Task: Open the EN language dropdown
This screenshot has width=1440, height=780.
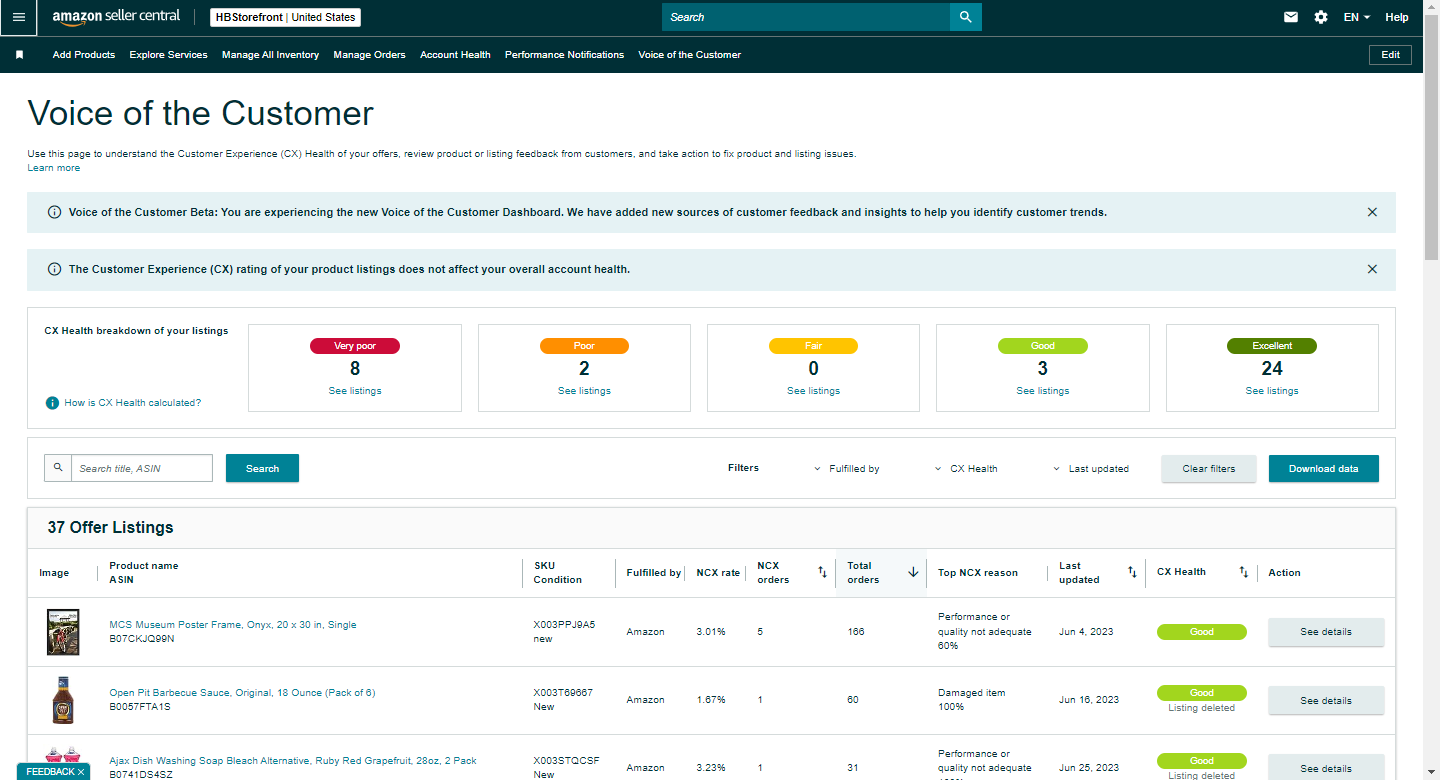Action: [x=1356, y=17]
